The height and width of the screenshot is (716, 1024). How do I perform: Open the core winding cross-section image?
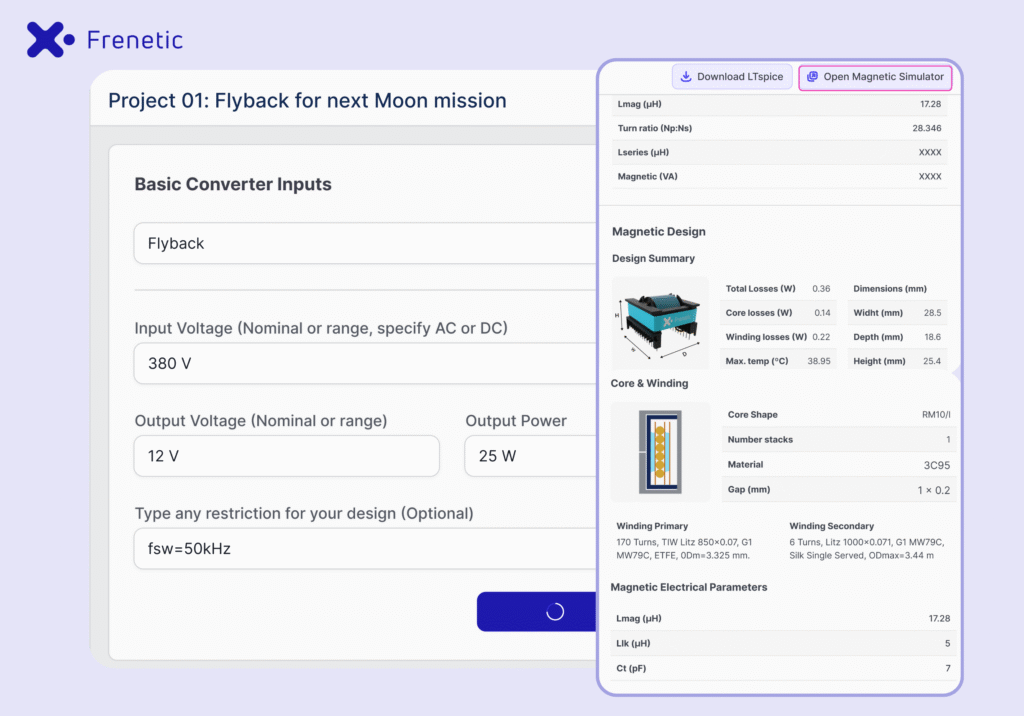tap(660, 452)
